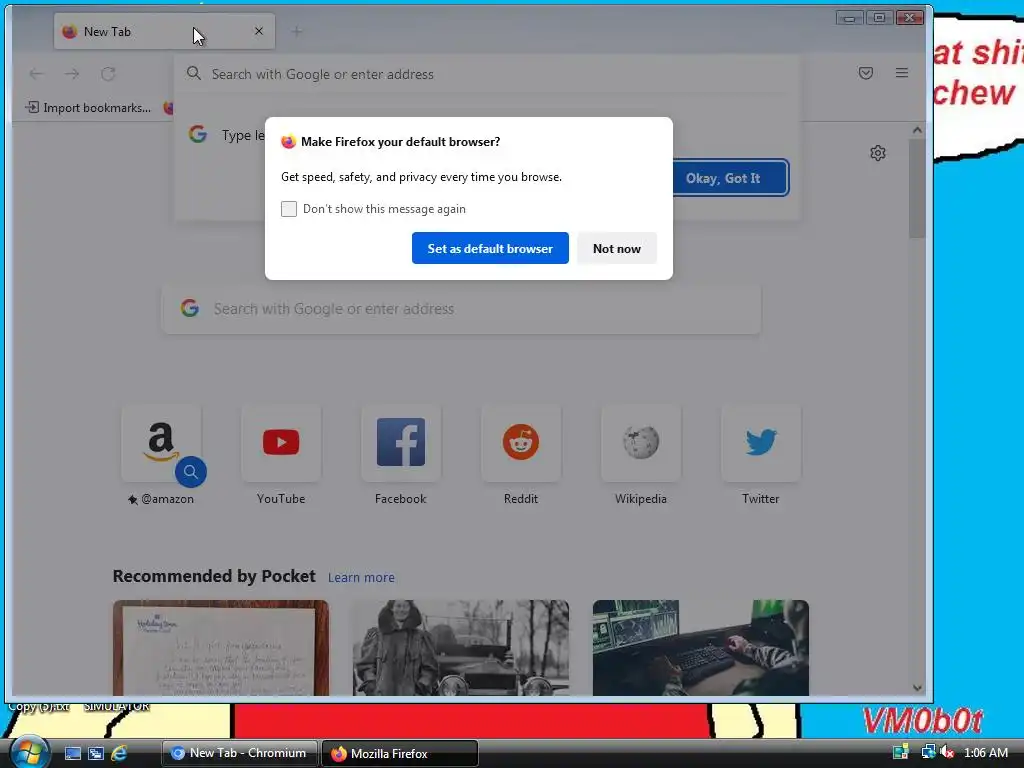Click the network tray icon
1024x768 pixels.
click(927, 752)
